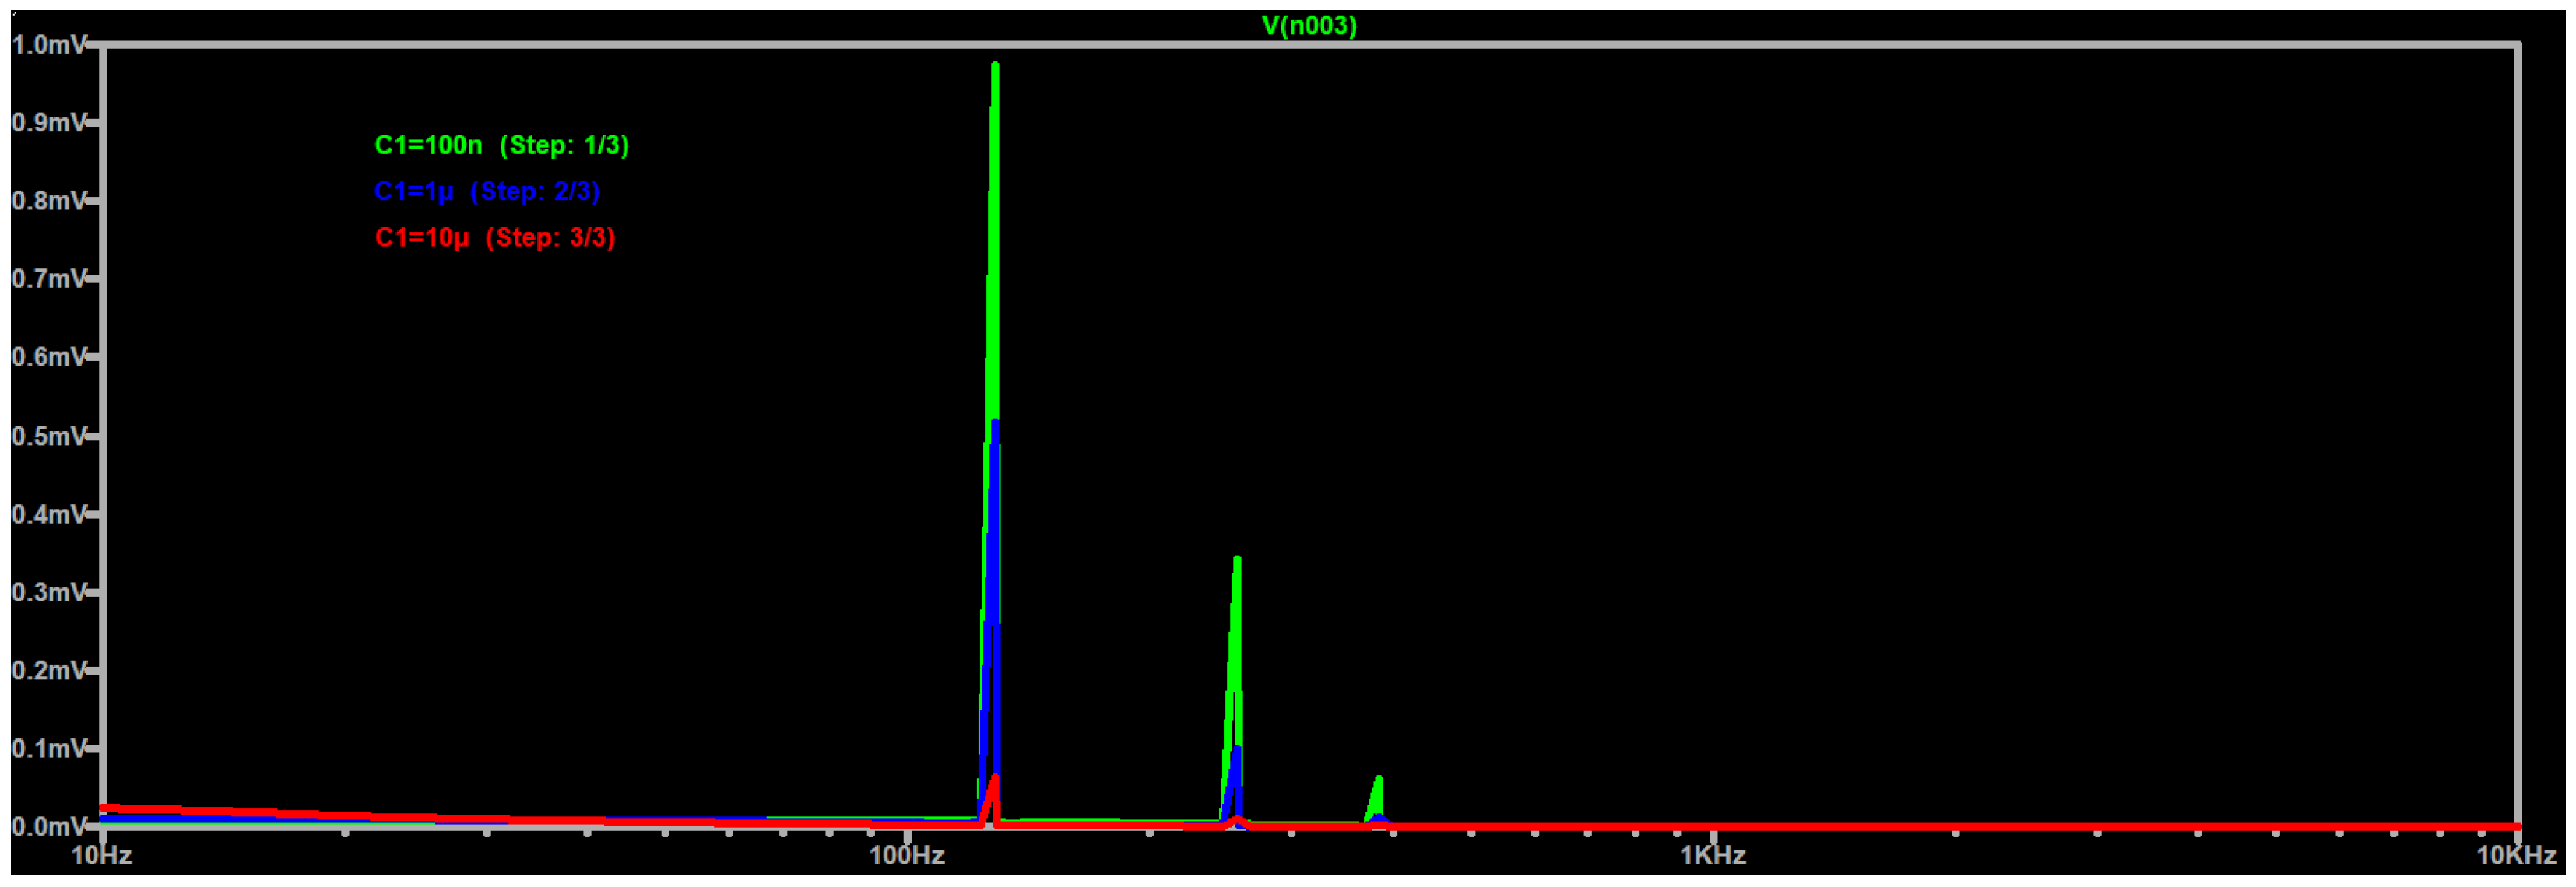
Task: Click the 0.2mV vertical axis label
Action: click(49, 670)
